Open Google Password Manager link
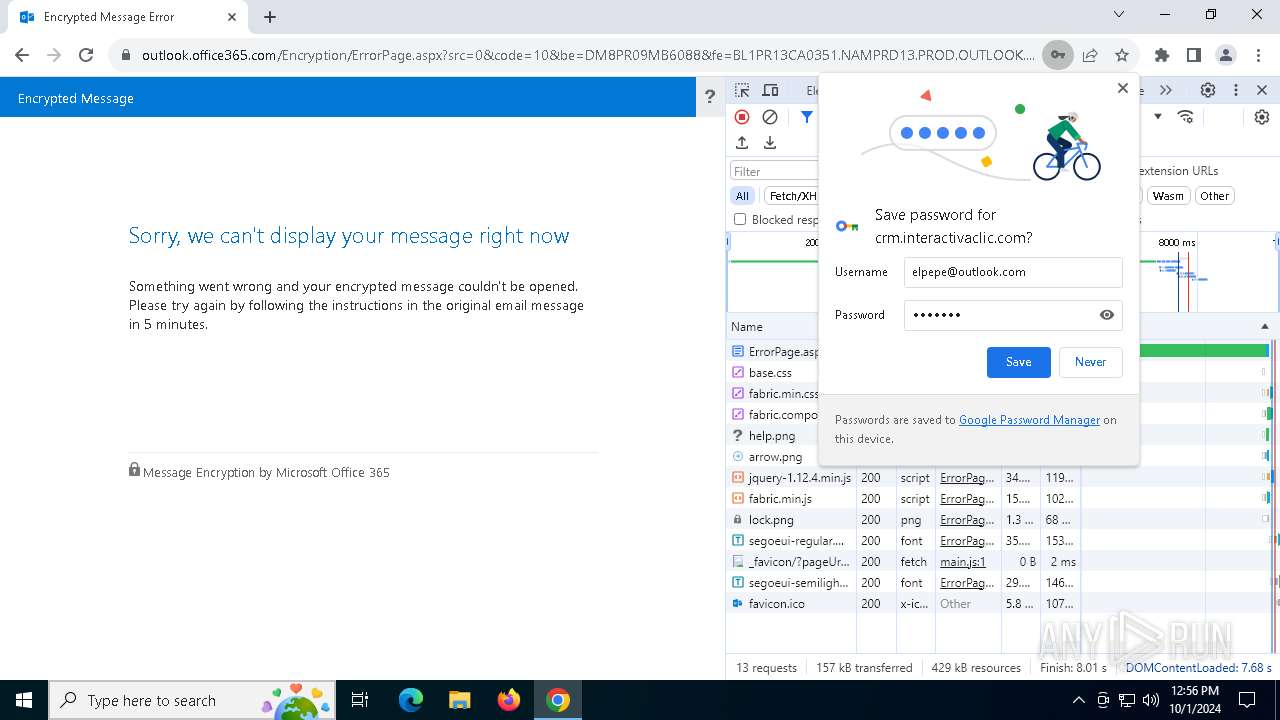 (1029, 420)
